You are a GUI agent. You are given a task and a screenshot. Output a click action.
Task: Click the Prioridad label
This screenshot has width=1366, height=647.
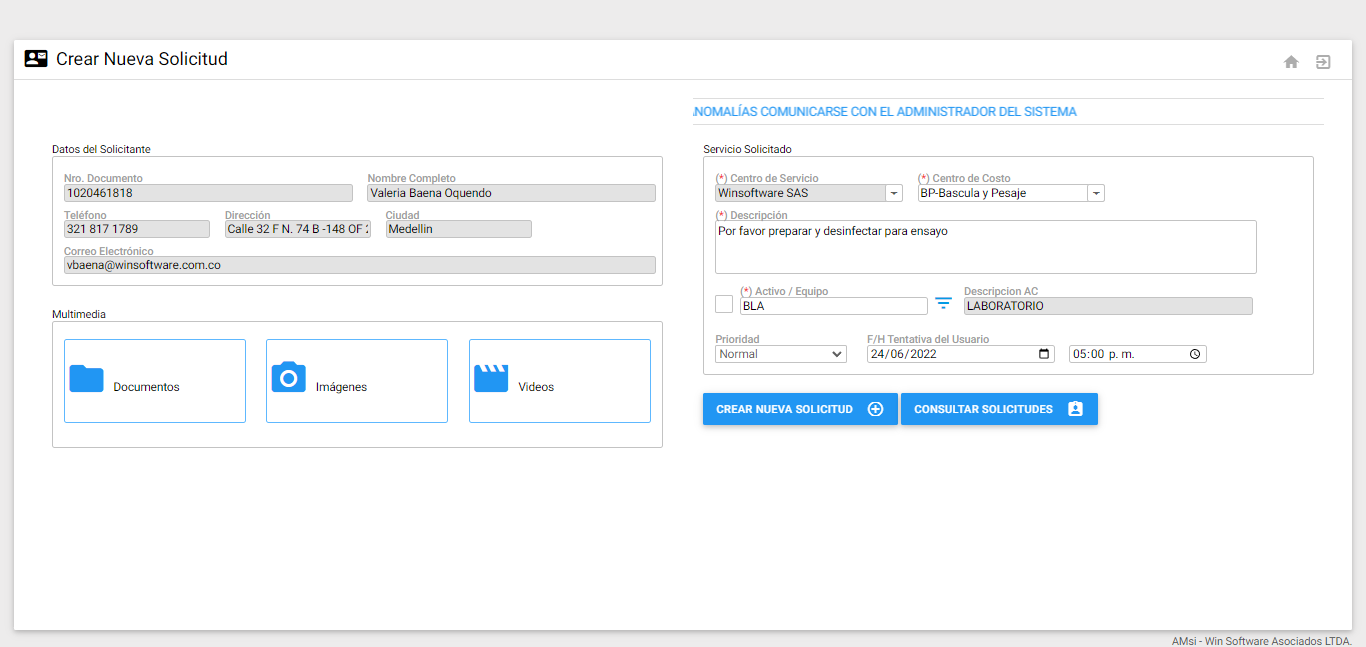coord(738,339)
